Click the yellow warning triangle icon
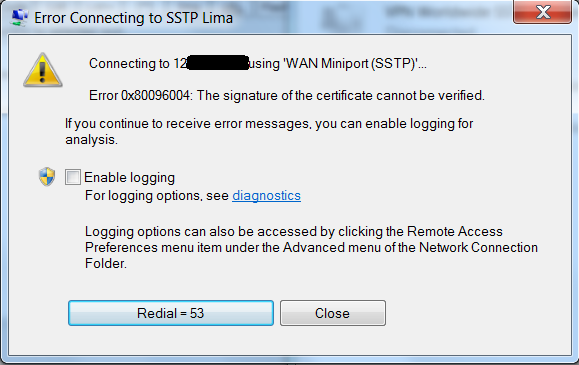 43,70
